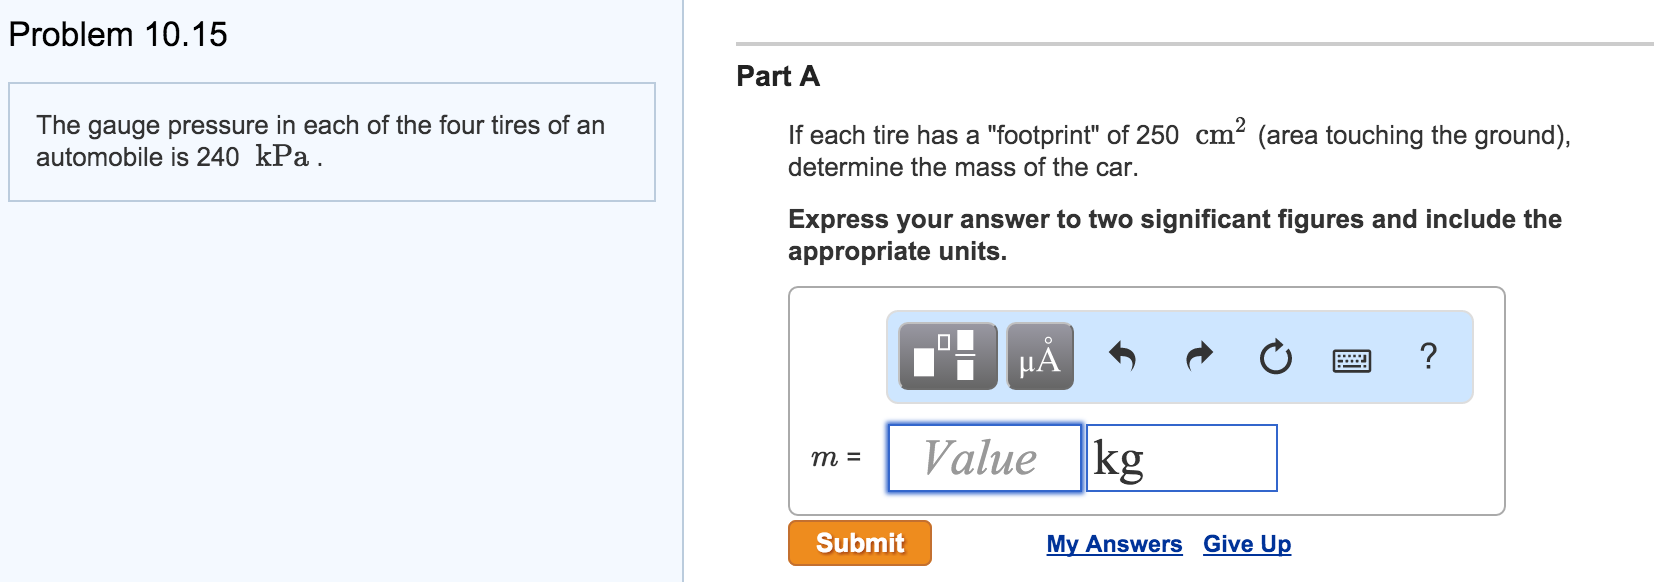The width and height of the screenshot is (1674, 582).
Task: Click the units field containing kg
Action: tap(1182, 458)
